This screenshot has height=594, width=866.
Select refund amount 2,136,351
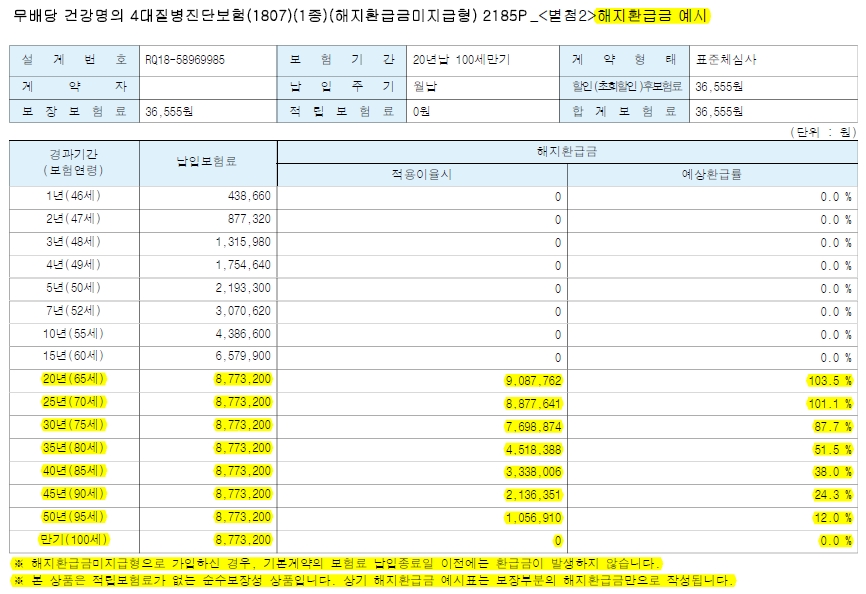(534, 495)
